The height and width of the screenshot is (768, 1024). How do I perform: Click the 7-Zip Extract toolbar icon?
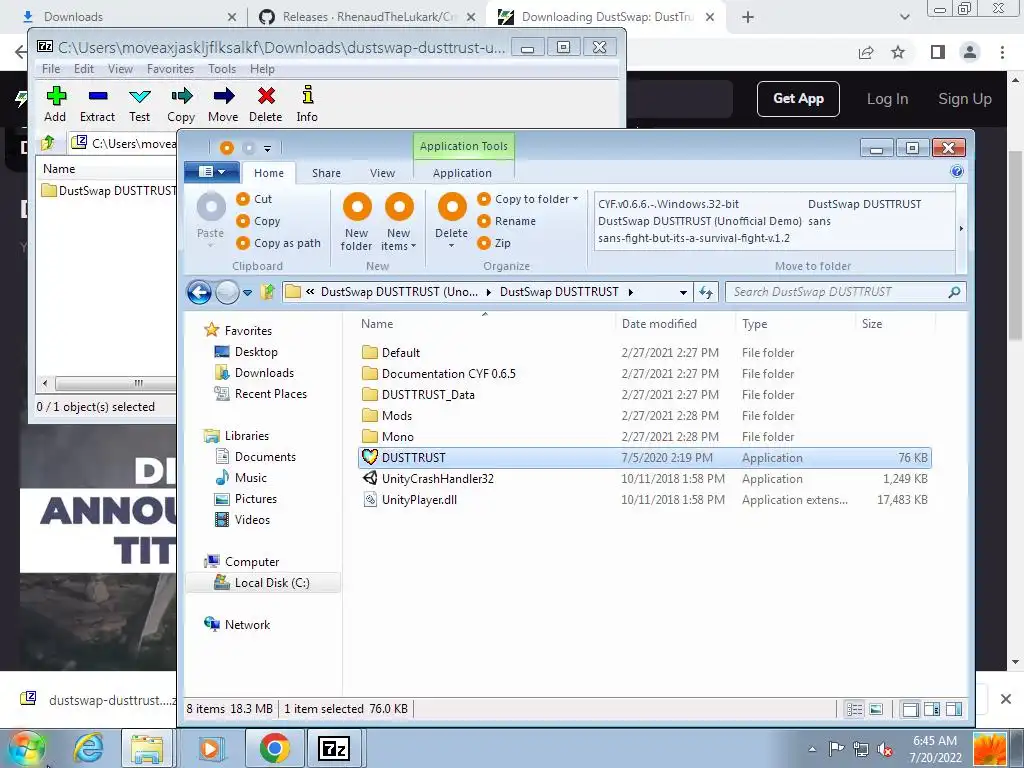pos(97,96)
